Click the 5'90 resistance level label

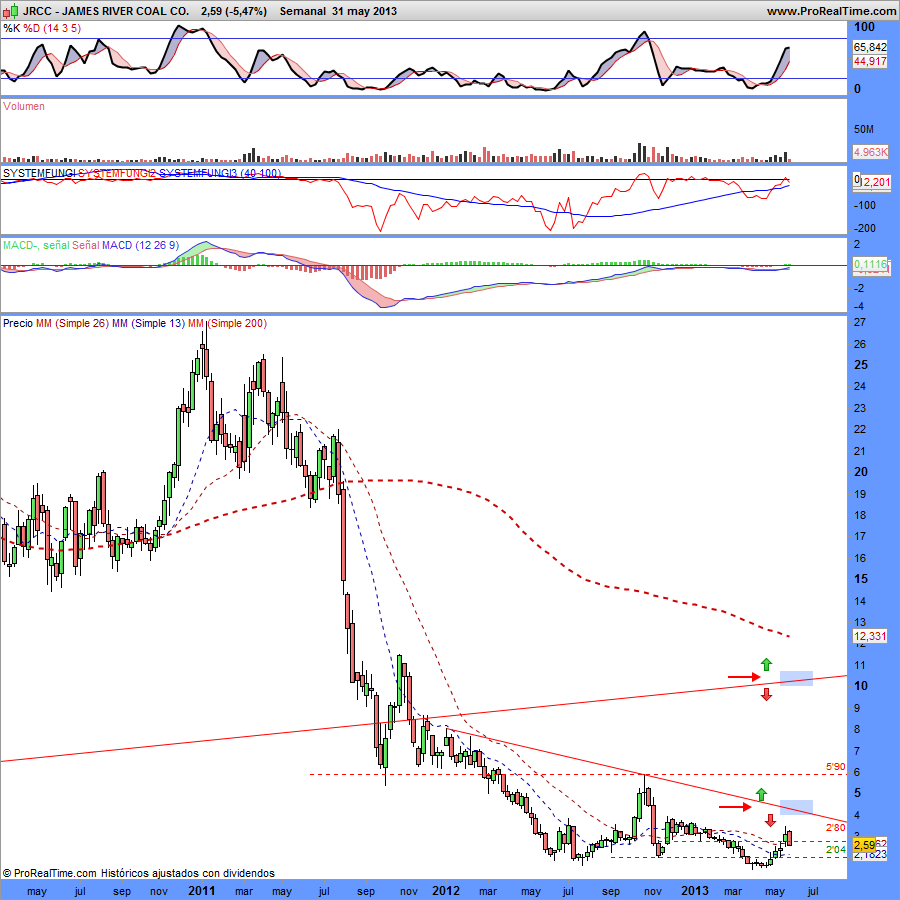coord(836,767)
